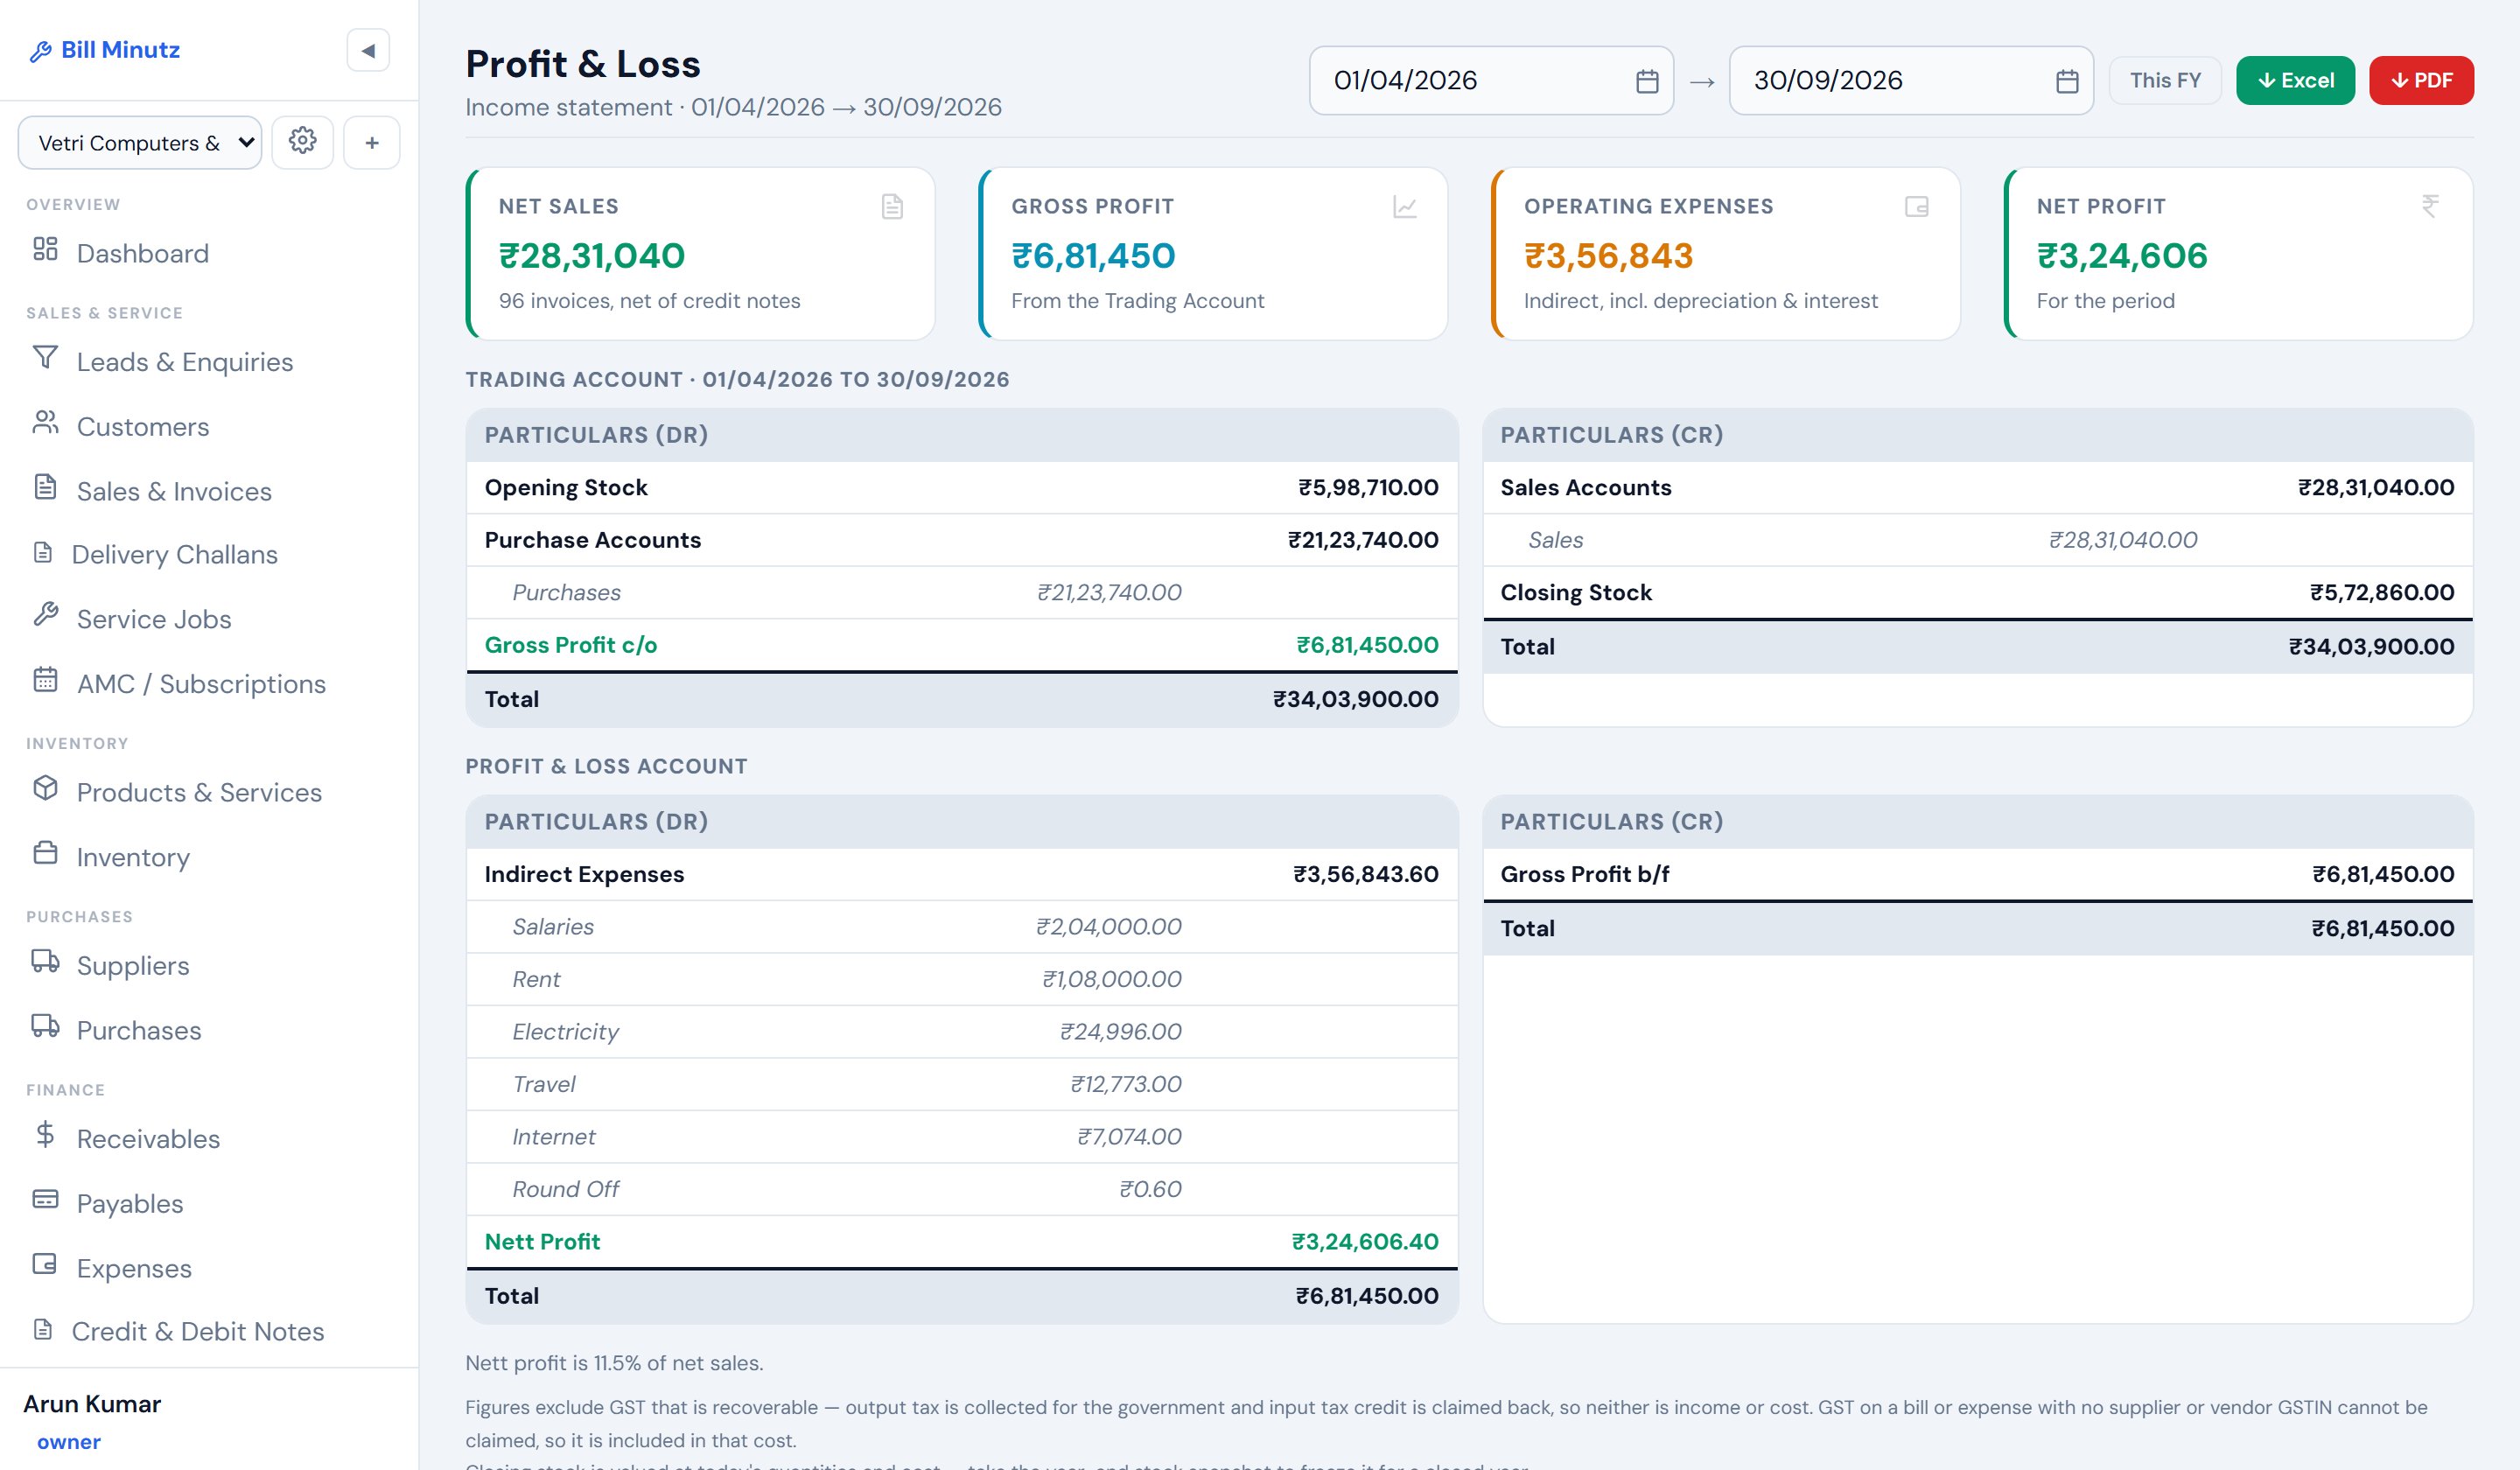Image resolution: width=2520 pixels, height=1470 pixels.
Task: Open company settings gear icon
Action: click(x=302, y=142)
